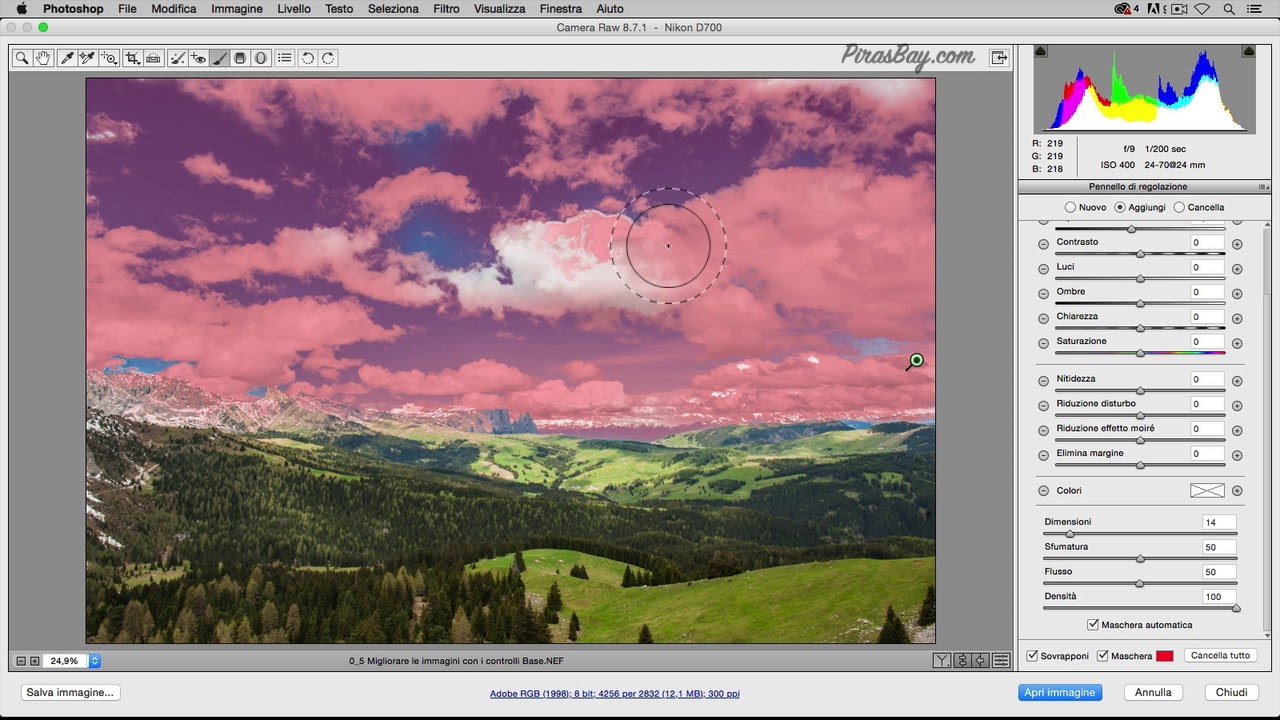Toggle the shadow clipping warning in histogram
This screenshot has width=1280, height=720.
pos(1040,51)
